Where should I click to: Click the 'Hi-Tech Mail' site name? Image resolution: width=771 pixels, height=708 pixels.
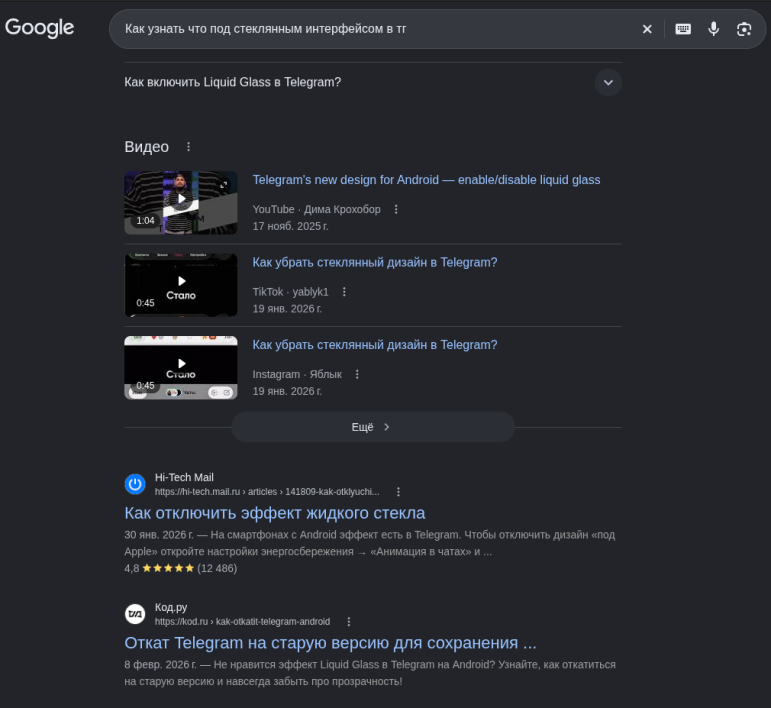coord(184,477)
